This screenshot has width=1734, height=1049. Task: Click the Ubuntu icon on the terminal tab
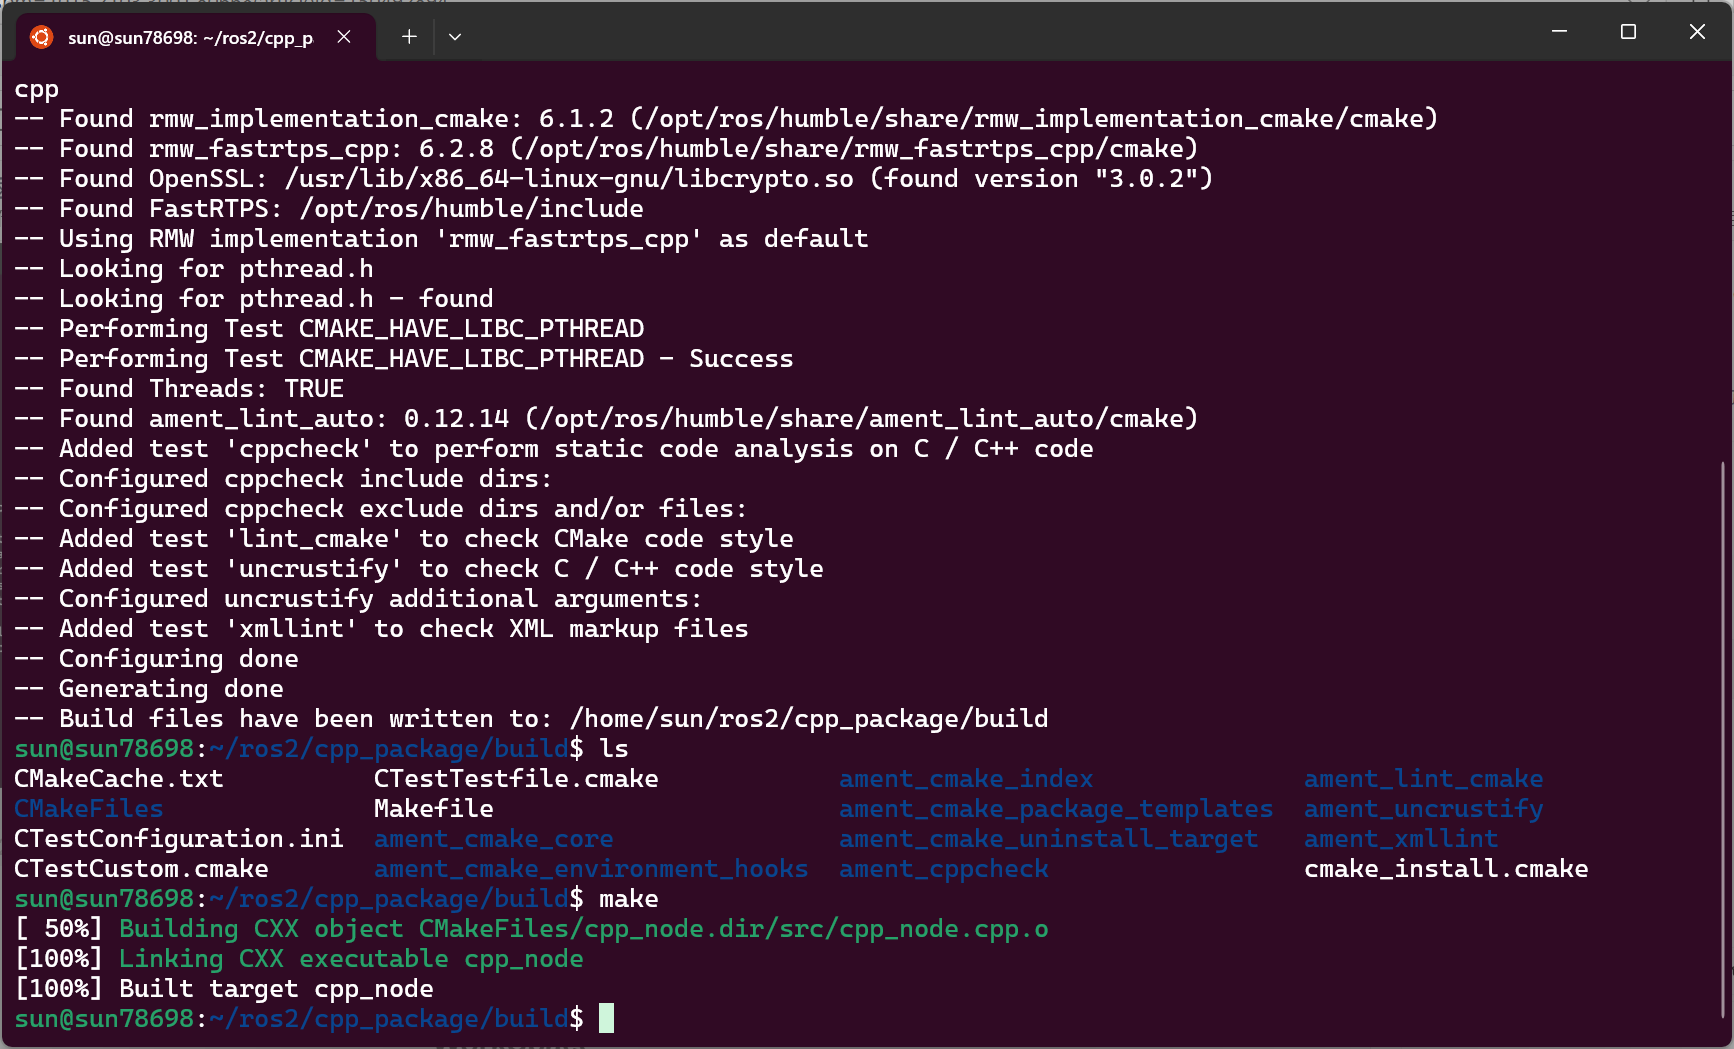pos(41,36)
